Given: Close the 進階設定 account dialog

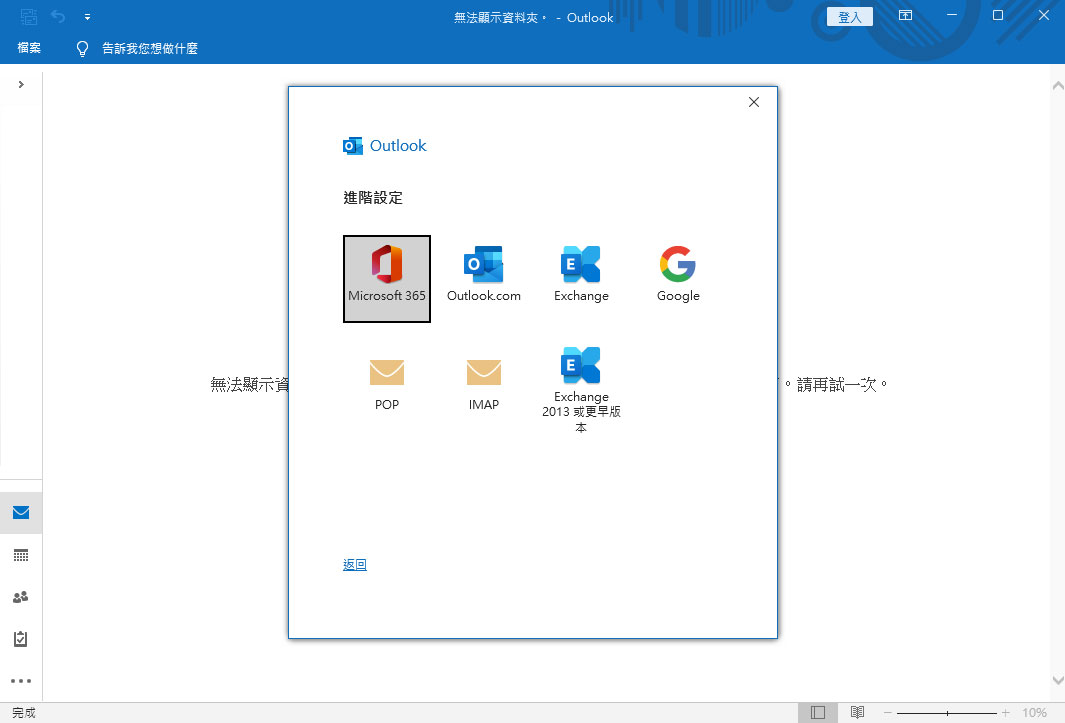Looking at the screenshot, I should pos(753,102).
